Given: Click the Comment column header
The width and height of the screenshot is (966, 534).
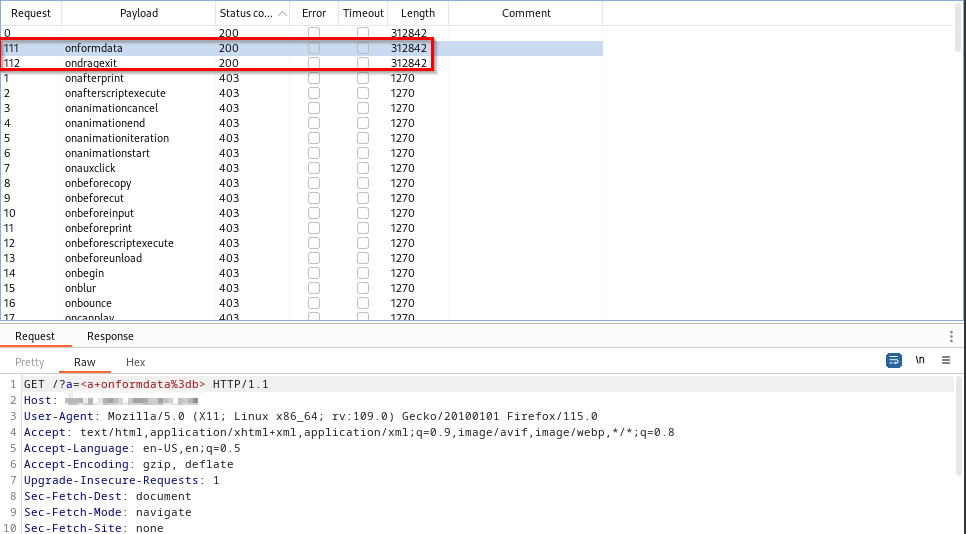Looking at the screenshot, I should click(x=526, y=14).
